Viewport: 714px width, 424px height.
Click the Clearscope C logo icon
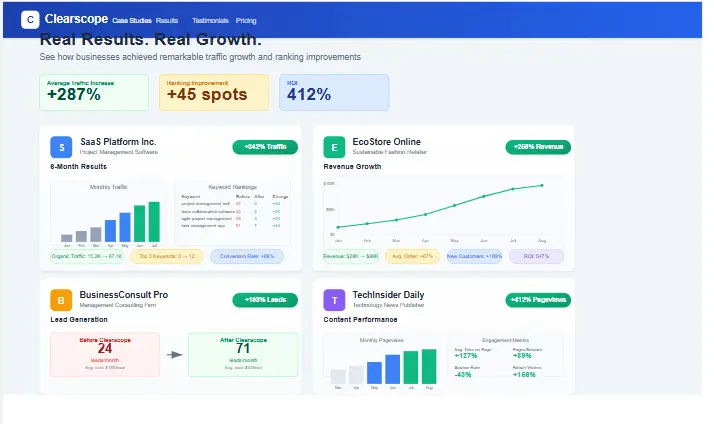point(30,20)
